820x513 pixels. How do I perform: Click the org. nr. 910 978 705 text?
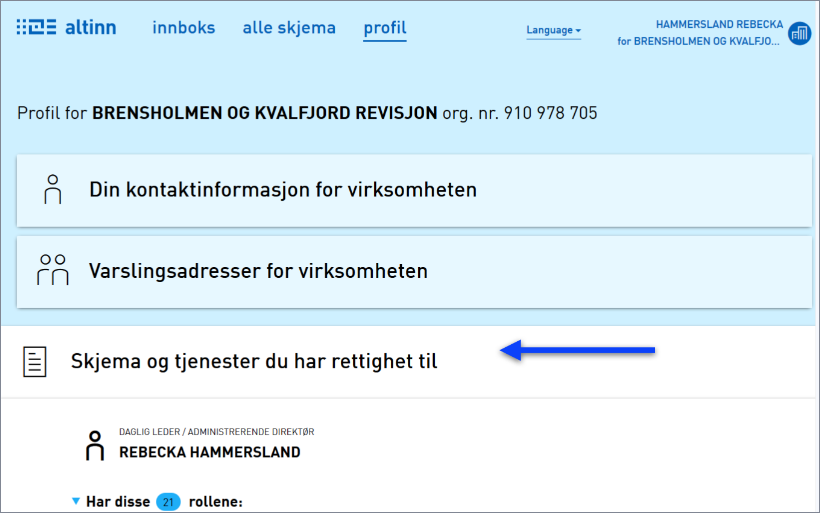(520, 113)
